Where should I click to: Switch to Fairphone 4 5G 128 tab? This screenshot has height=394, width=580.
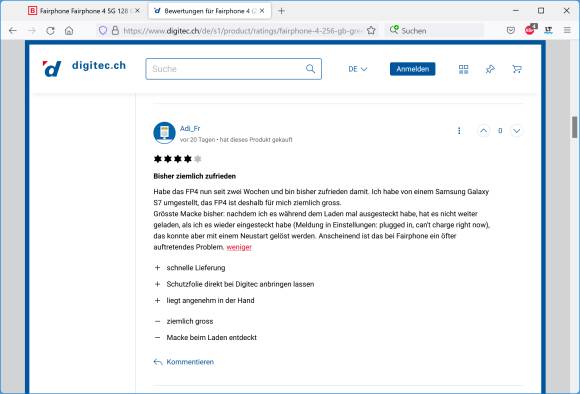(84, 11)
